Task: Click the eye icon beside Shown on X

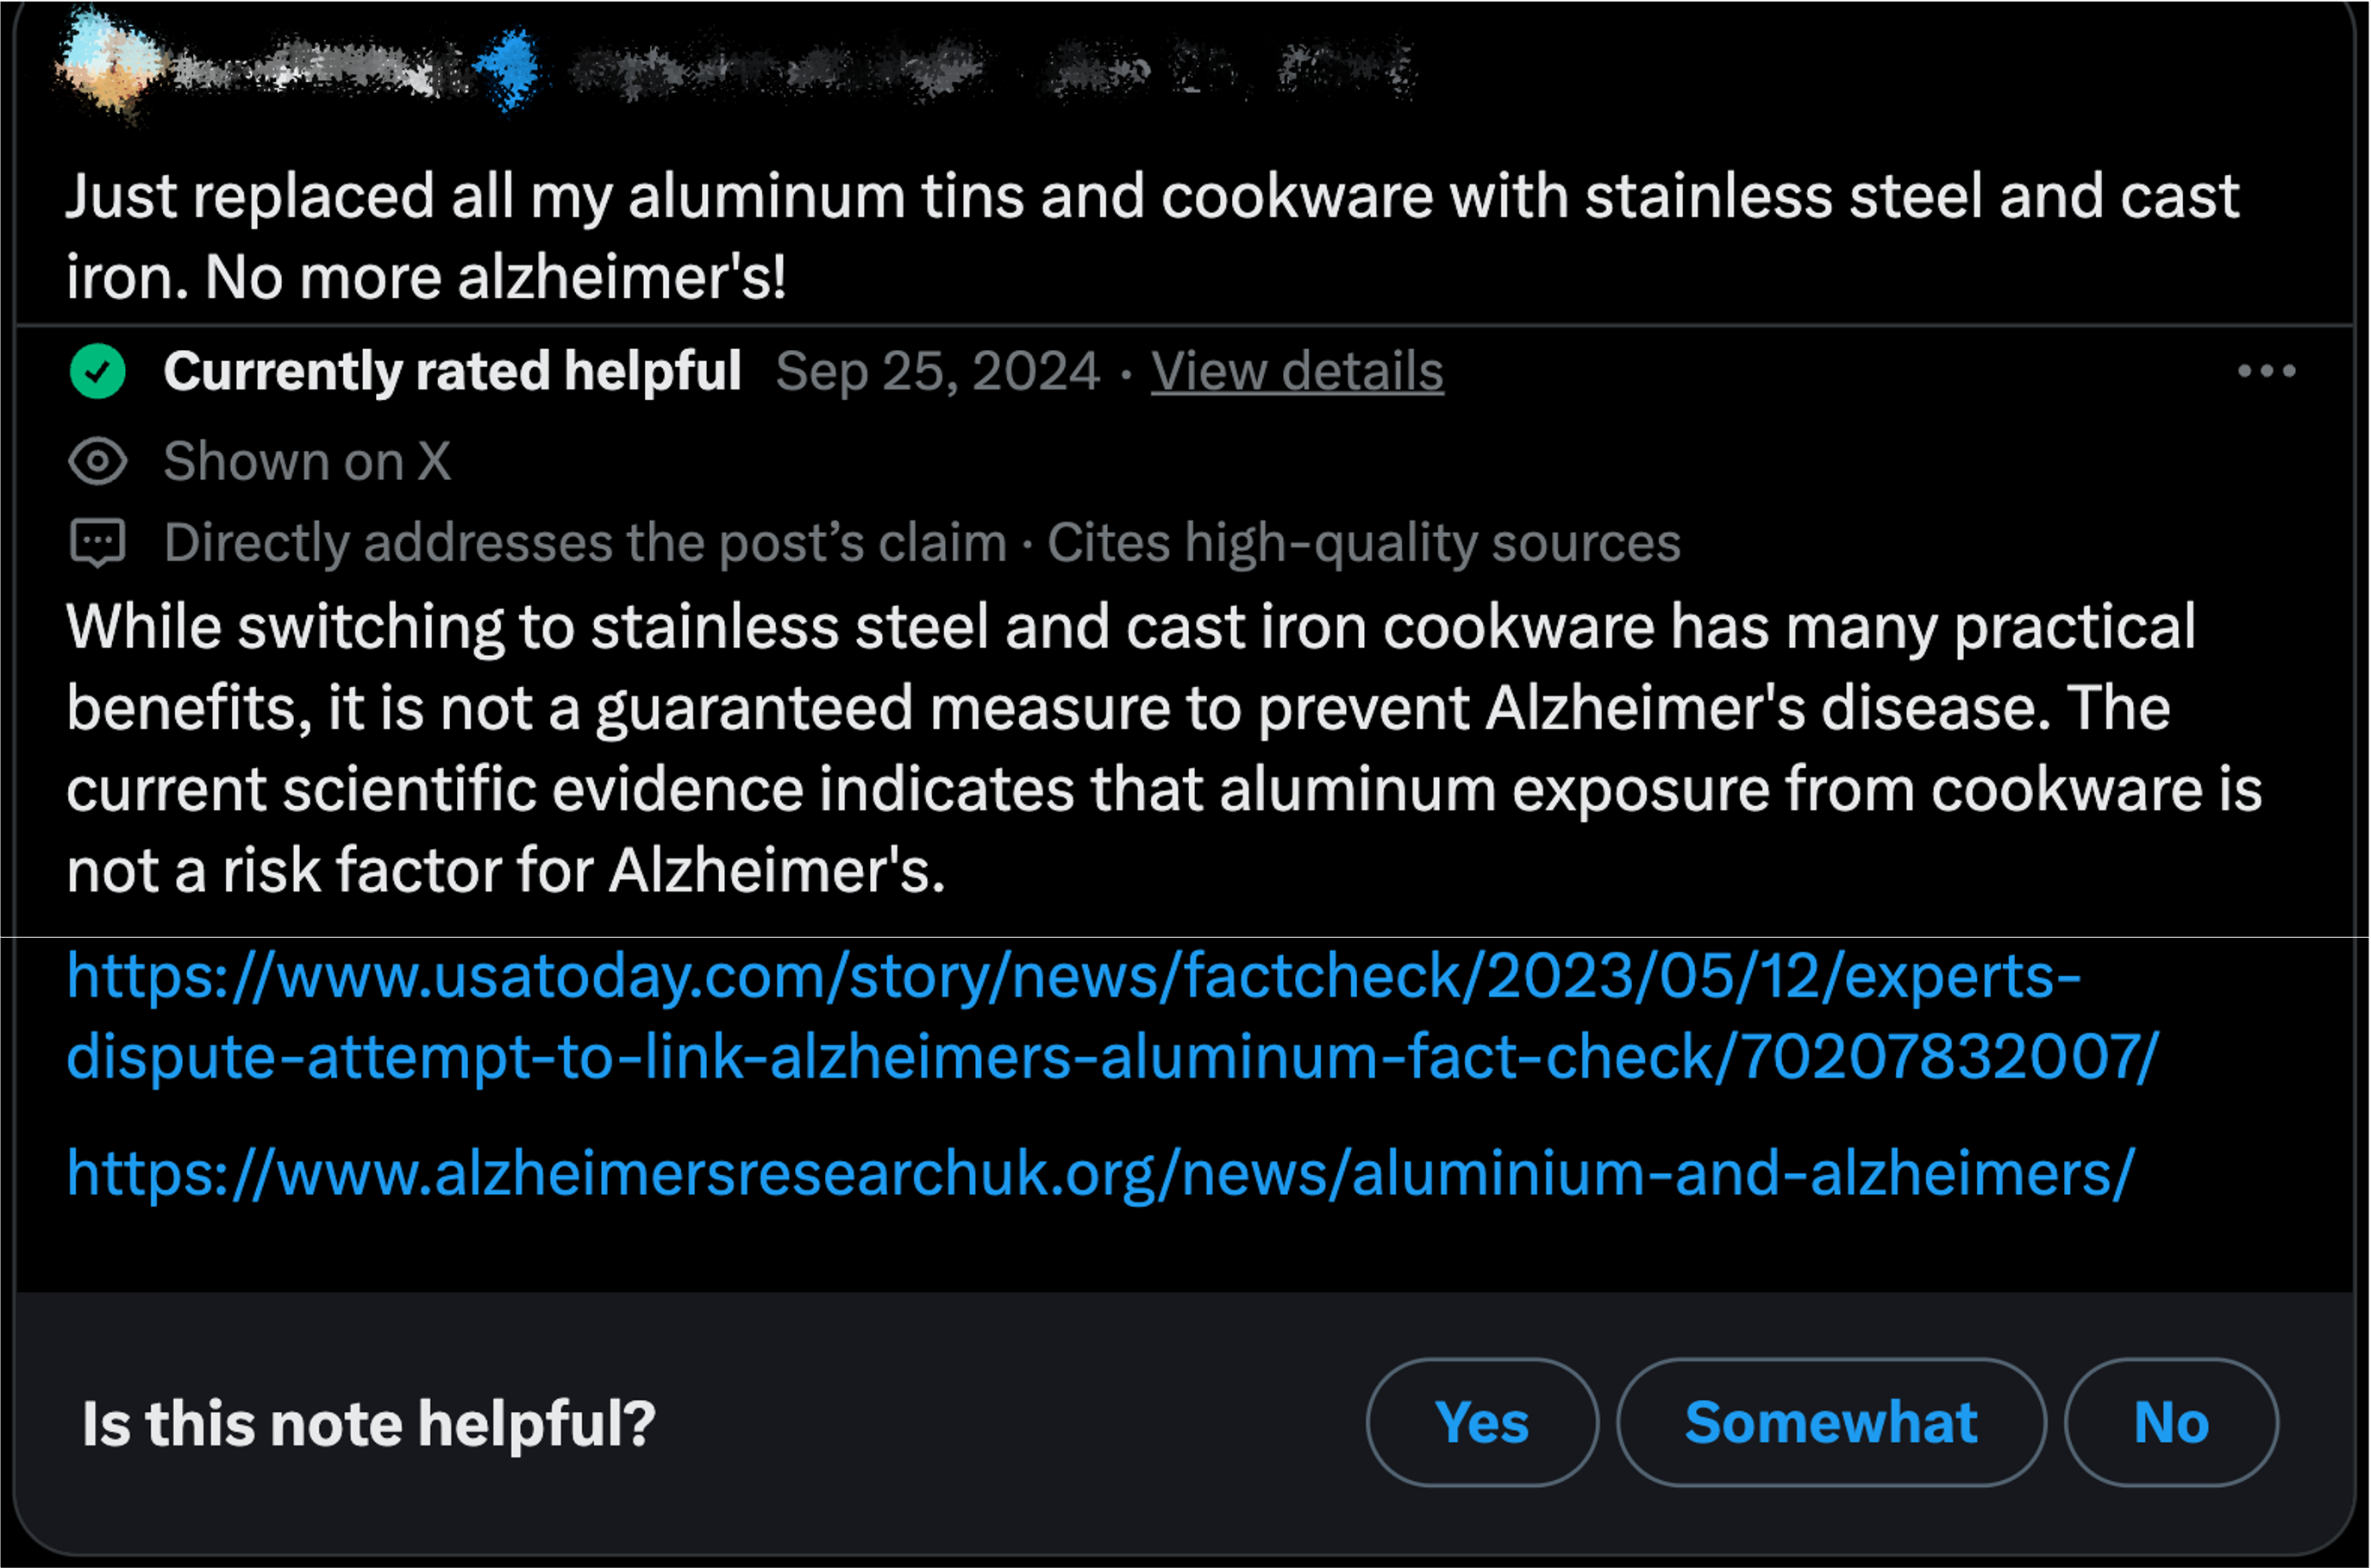Action: (98, 462)
